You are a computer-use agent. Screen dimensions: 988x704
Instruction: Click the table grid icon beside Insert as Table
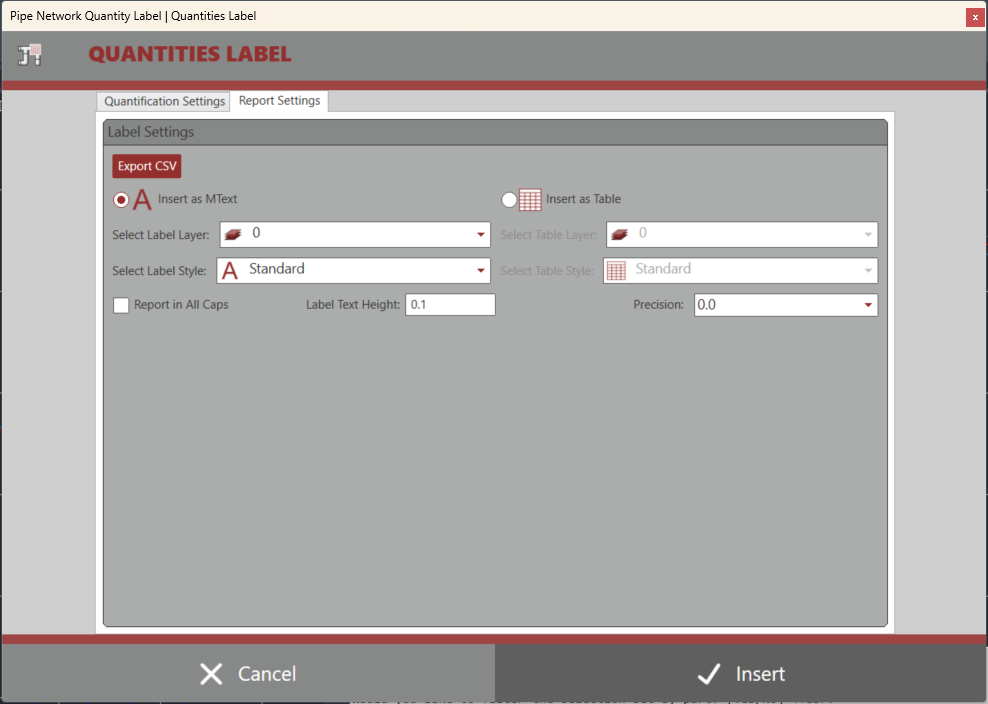[x=530, y=200]
